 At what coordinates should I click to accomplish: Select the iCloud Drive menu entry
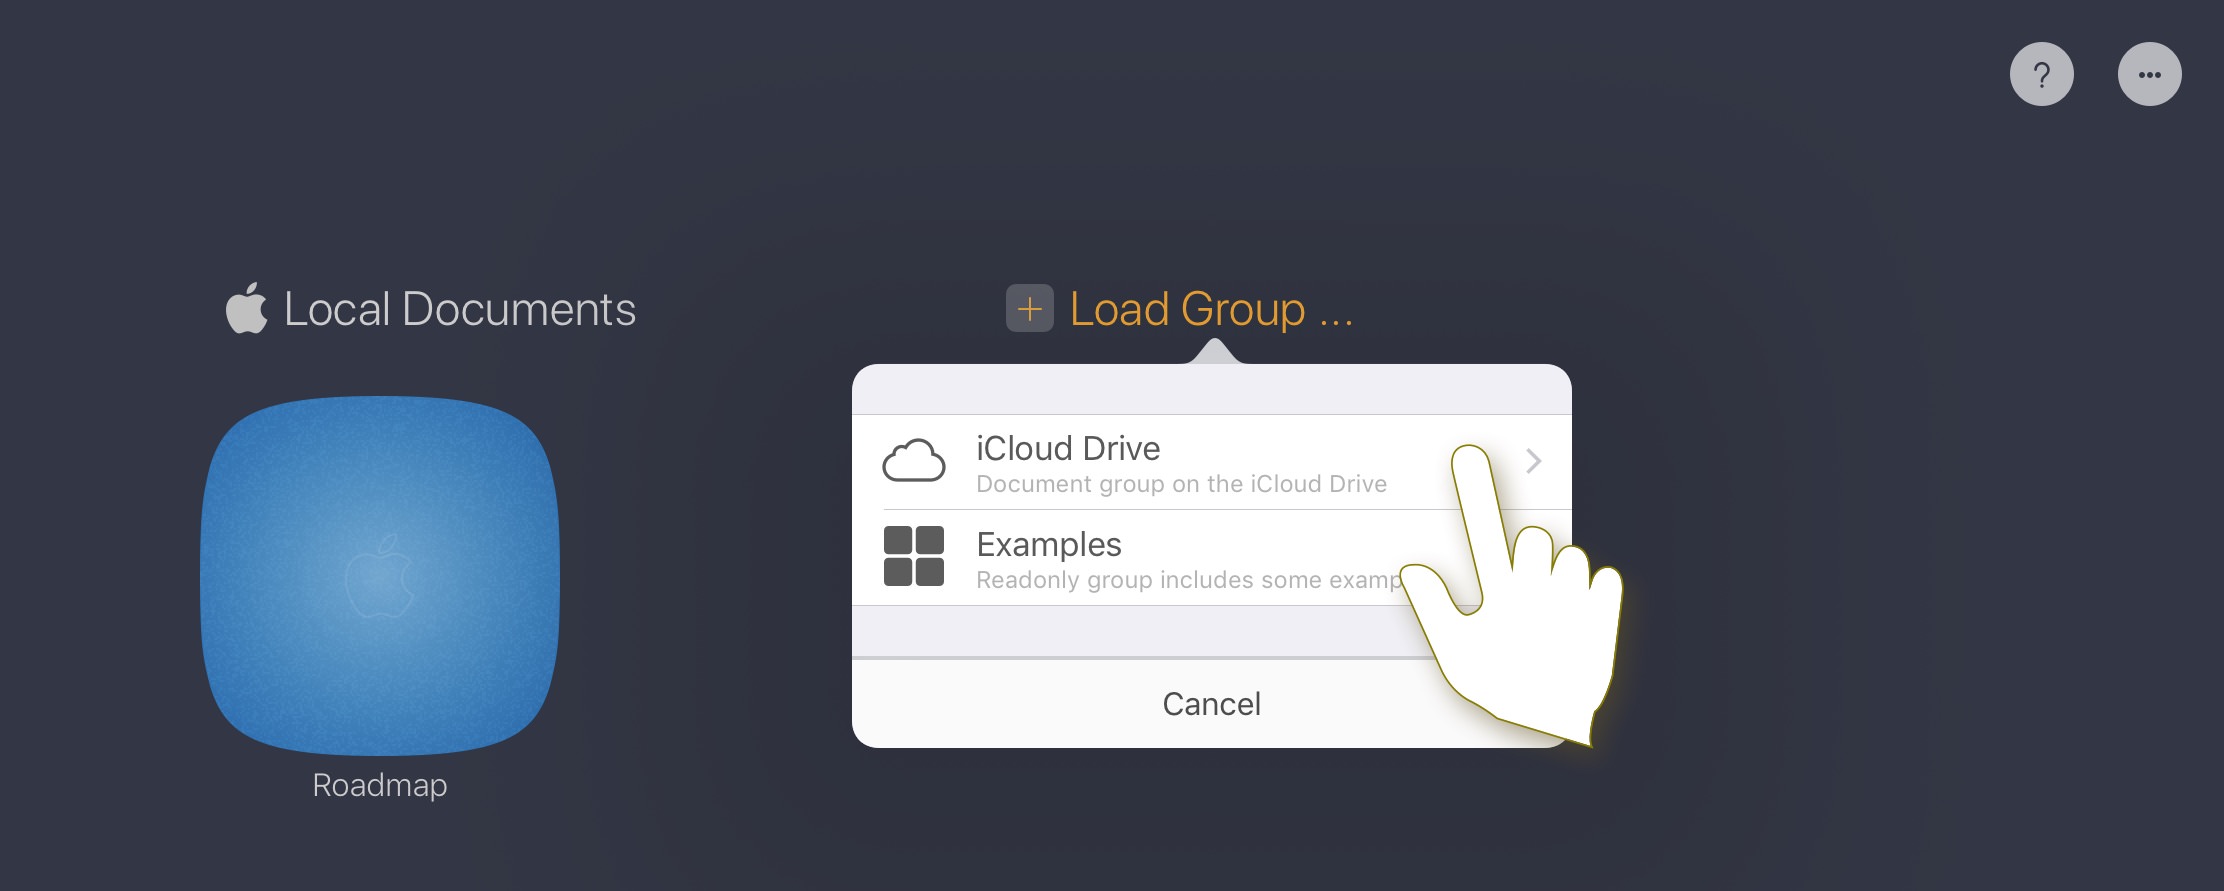click(1150, 461)
